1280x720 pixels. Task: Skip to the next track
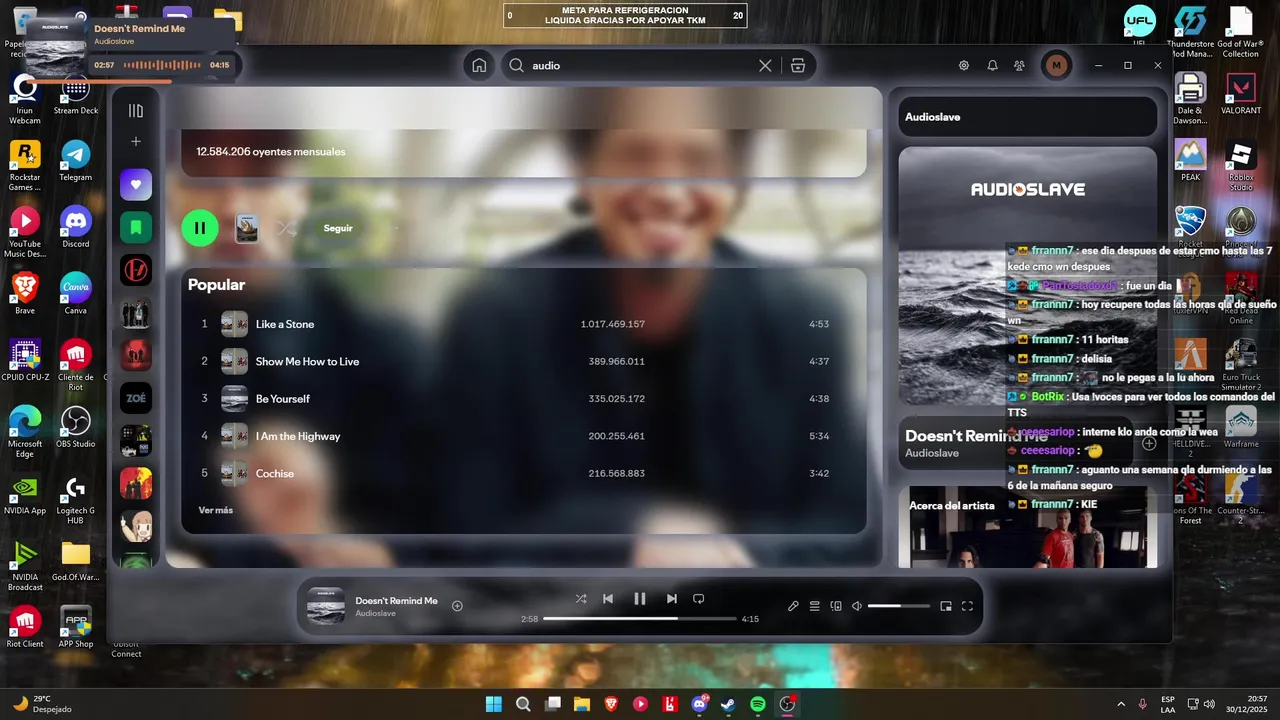pos(672,599)
